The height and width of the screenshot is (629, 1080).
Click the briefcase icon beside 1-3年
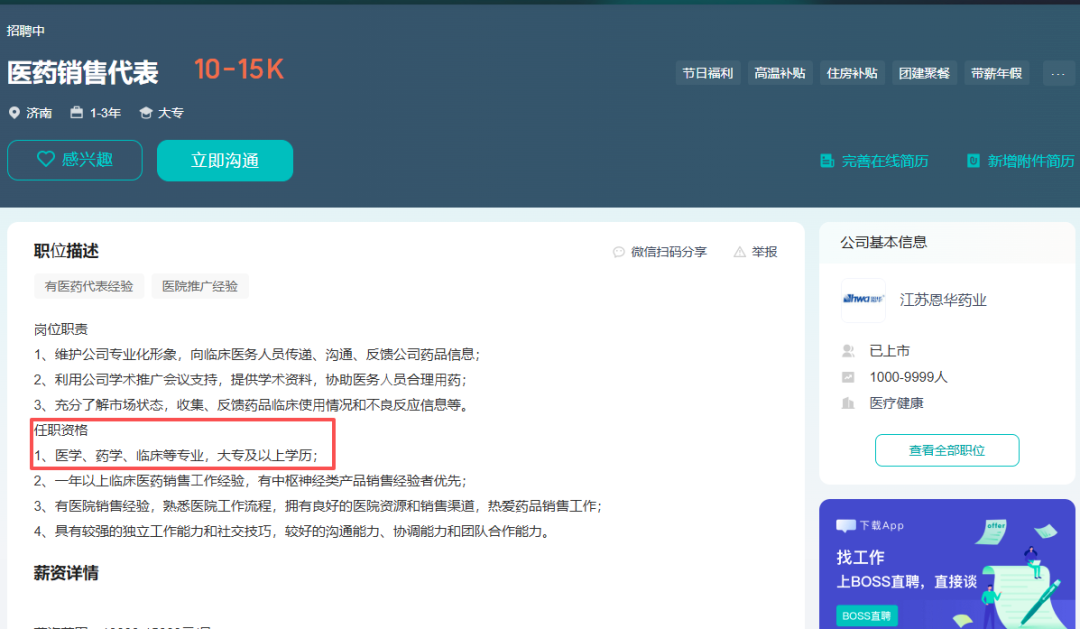tap(76, 112)
